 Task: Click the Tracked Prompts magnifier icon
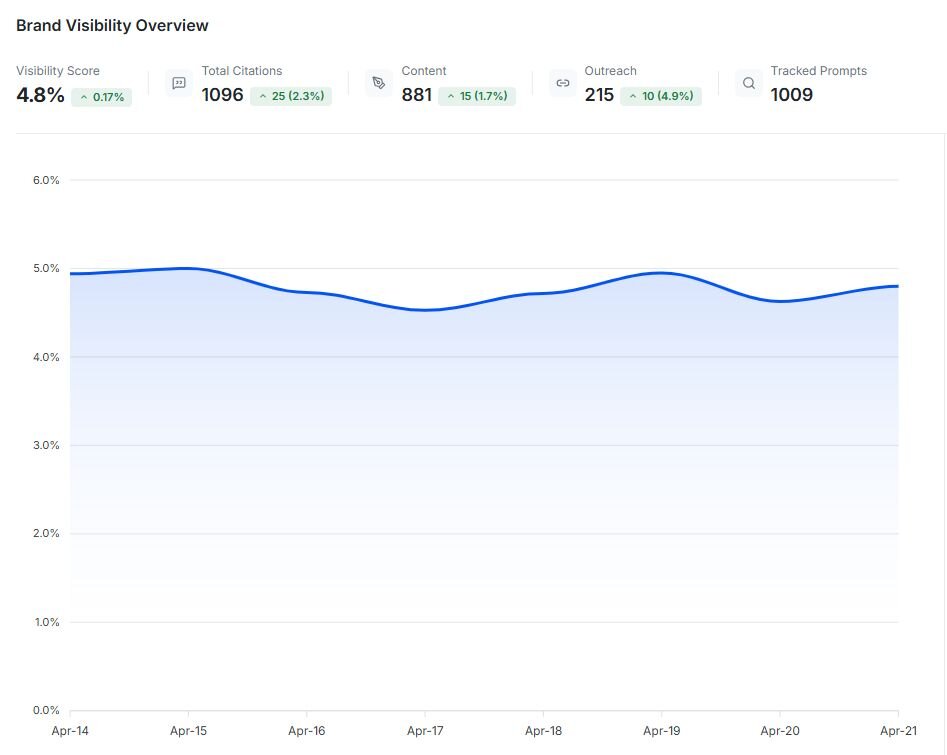point(749,83)
